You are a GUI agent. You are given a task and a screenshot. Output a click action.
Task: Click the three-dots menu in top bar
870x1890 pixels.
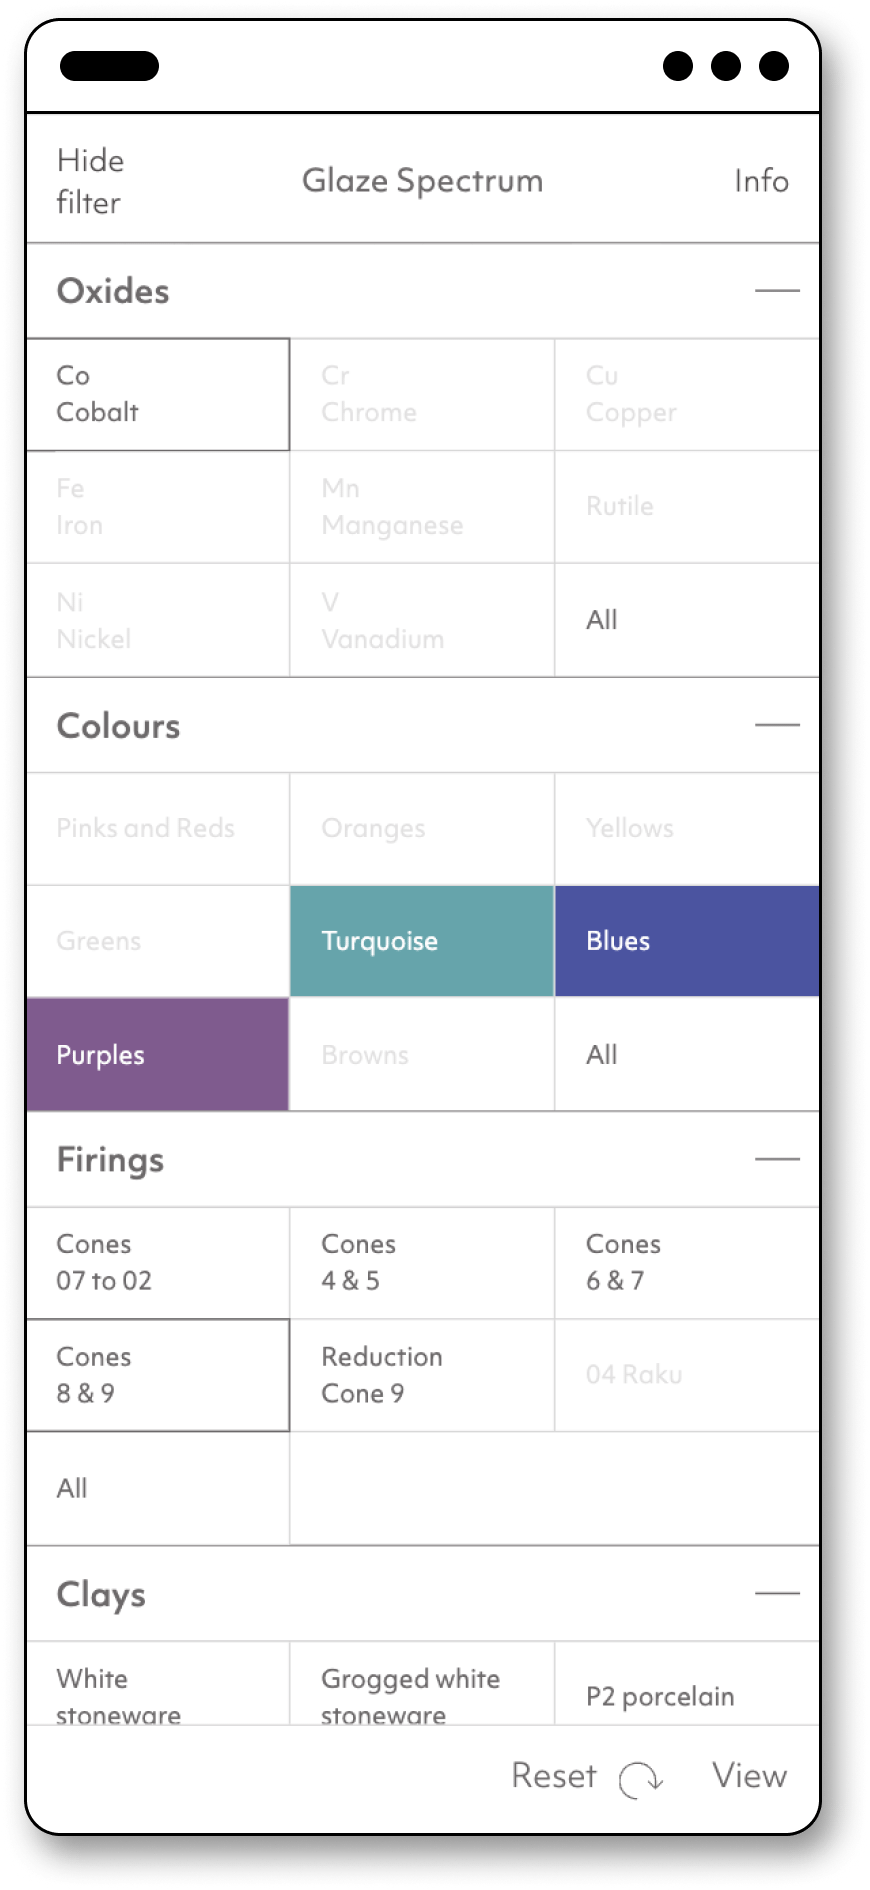[726, 66]
